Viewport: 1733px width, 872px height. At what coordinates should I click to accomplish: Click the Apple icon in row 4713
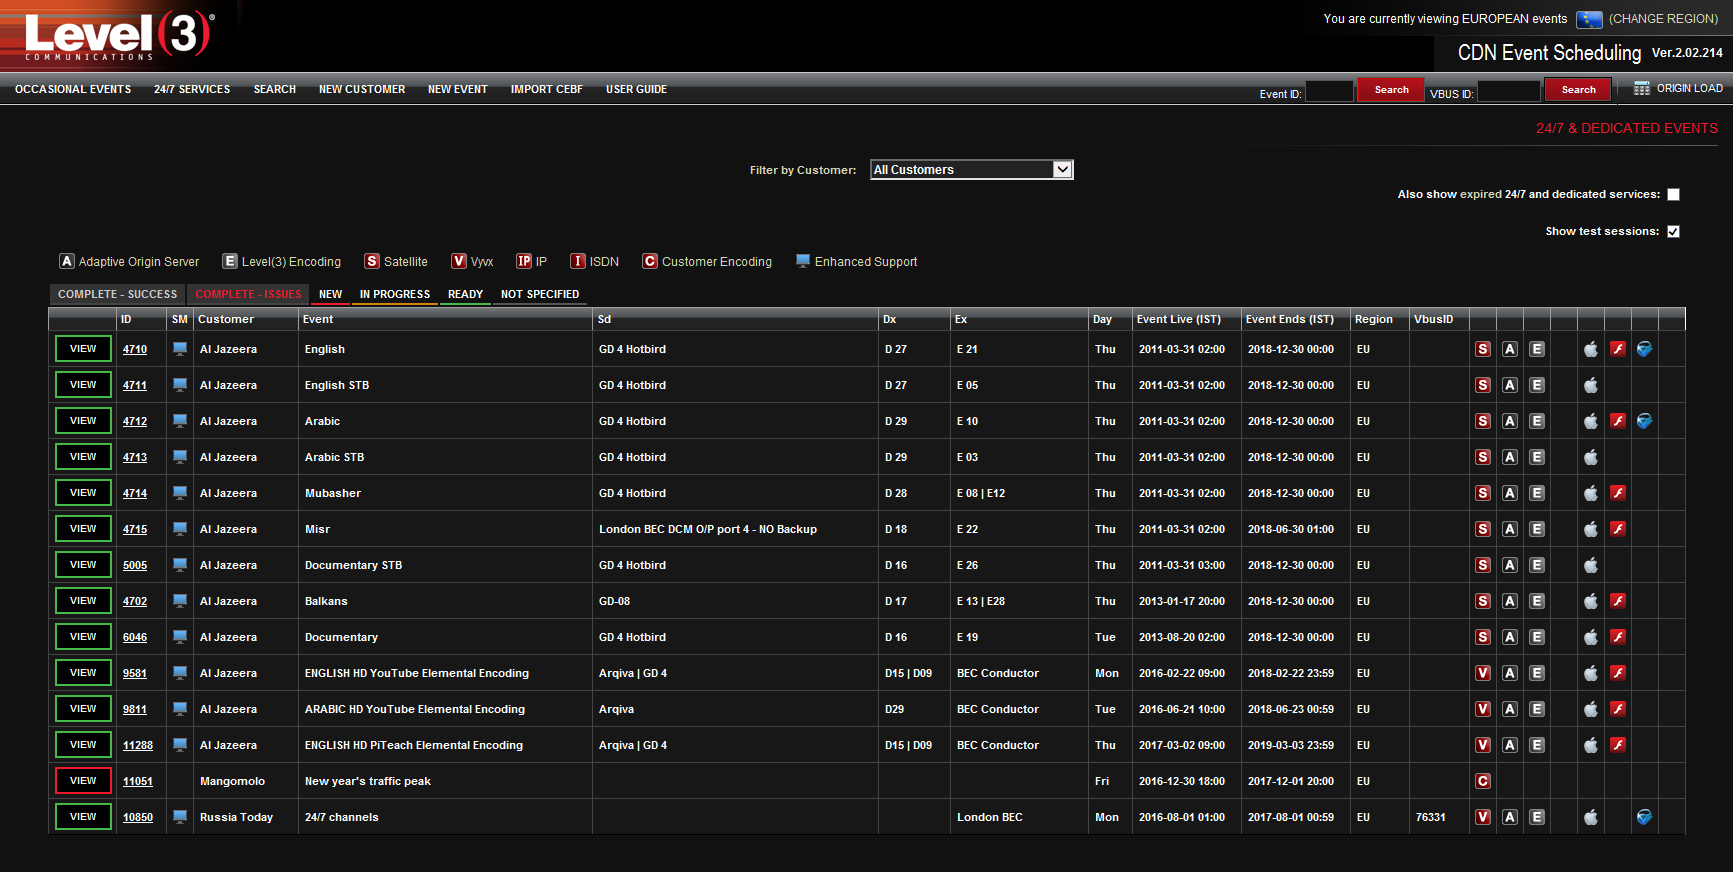(x=1591, y=457)
